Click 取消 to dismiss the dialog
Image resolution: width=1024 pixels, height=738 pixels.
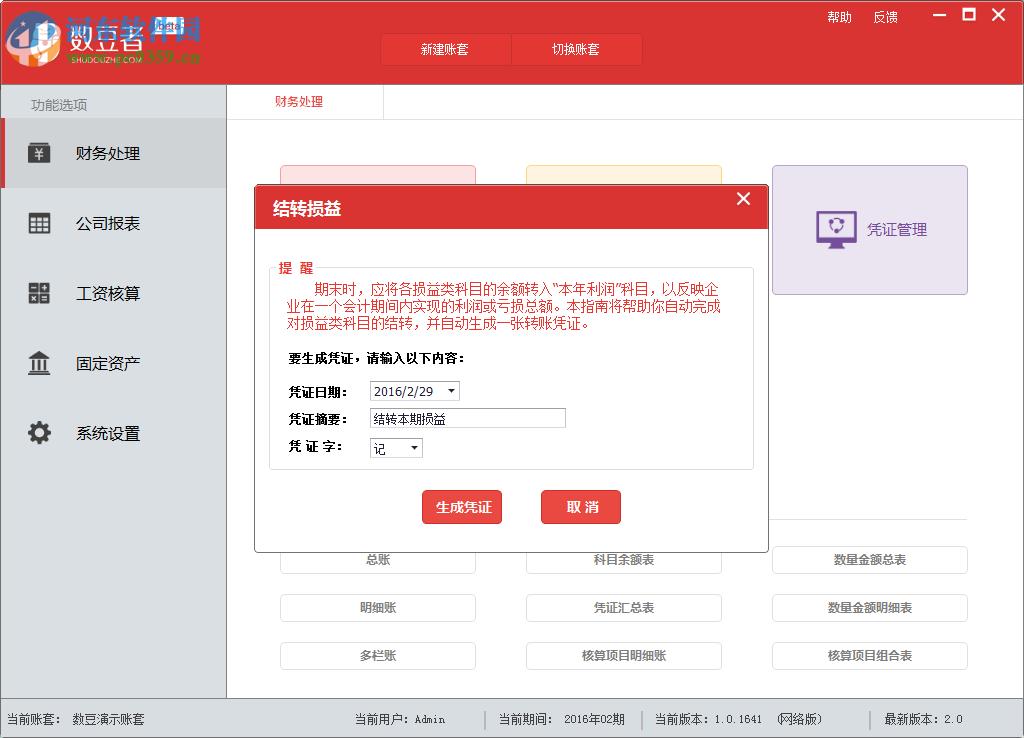click(580, 507)
